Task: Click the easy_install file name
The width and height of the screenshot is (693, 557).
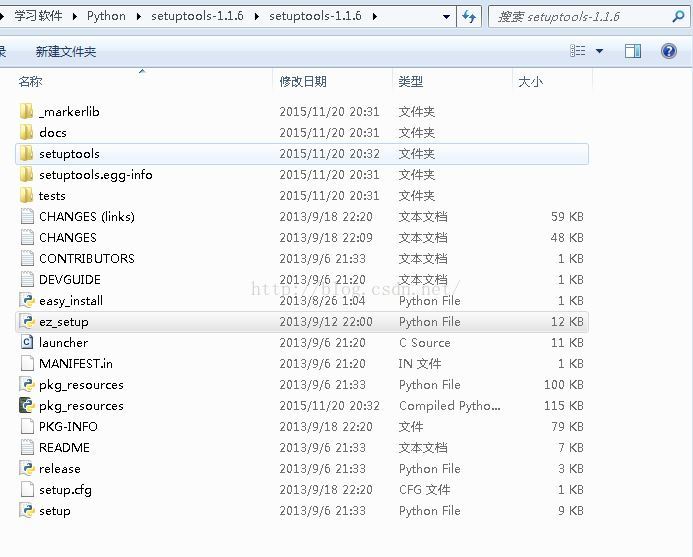Action: click(71, 301)
